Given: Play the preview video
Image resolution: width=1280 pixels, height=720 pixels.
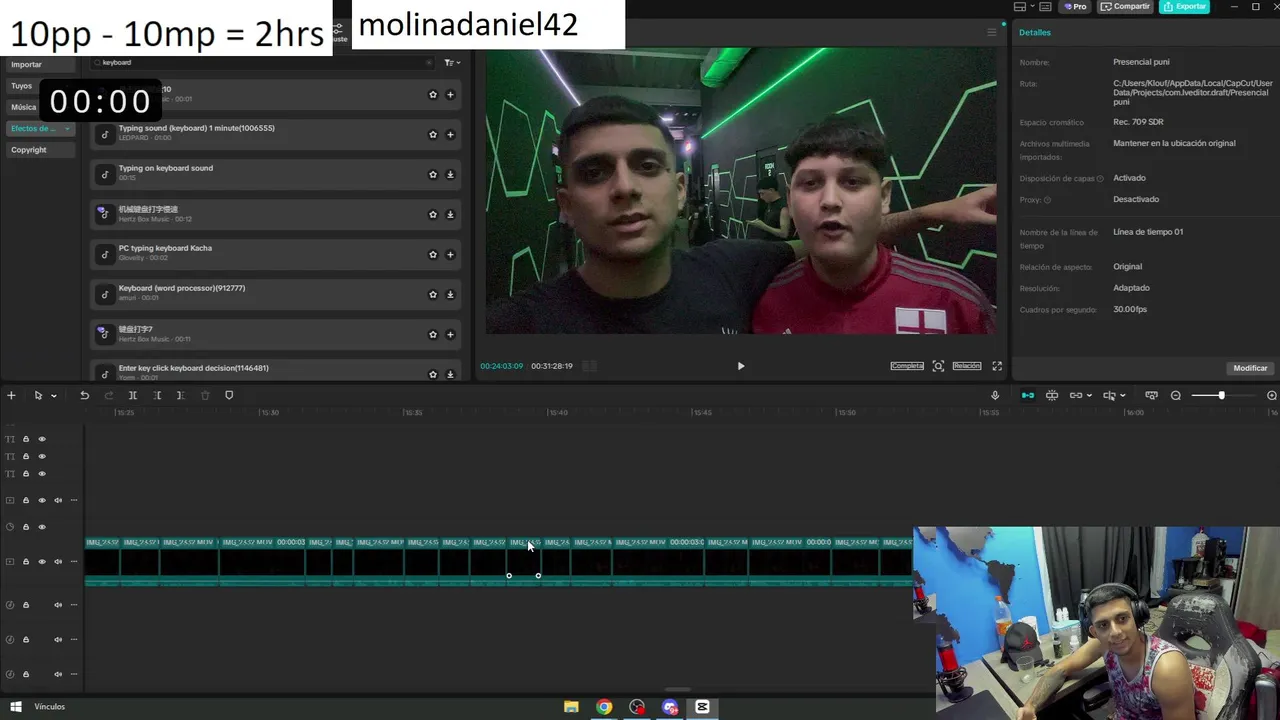Looking at the screenshot, I should pos(740,366).
